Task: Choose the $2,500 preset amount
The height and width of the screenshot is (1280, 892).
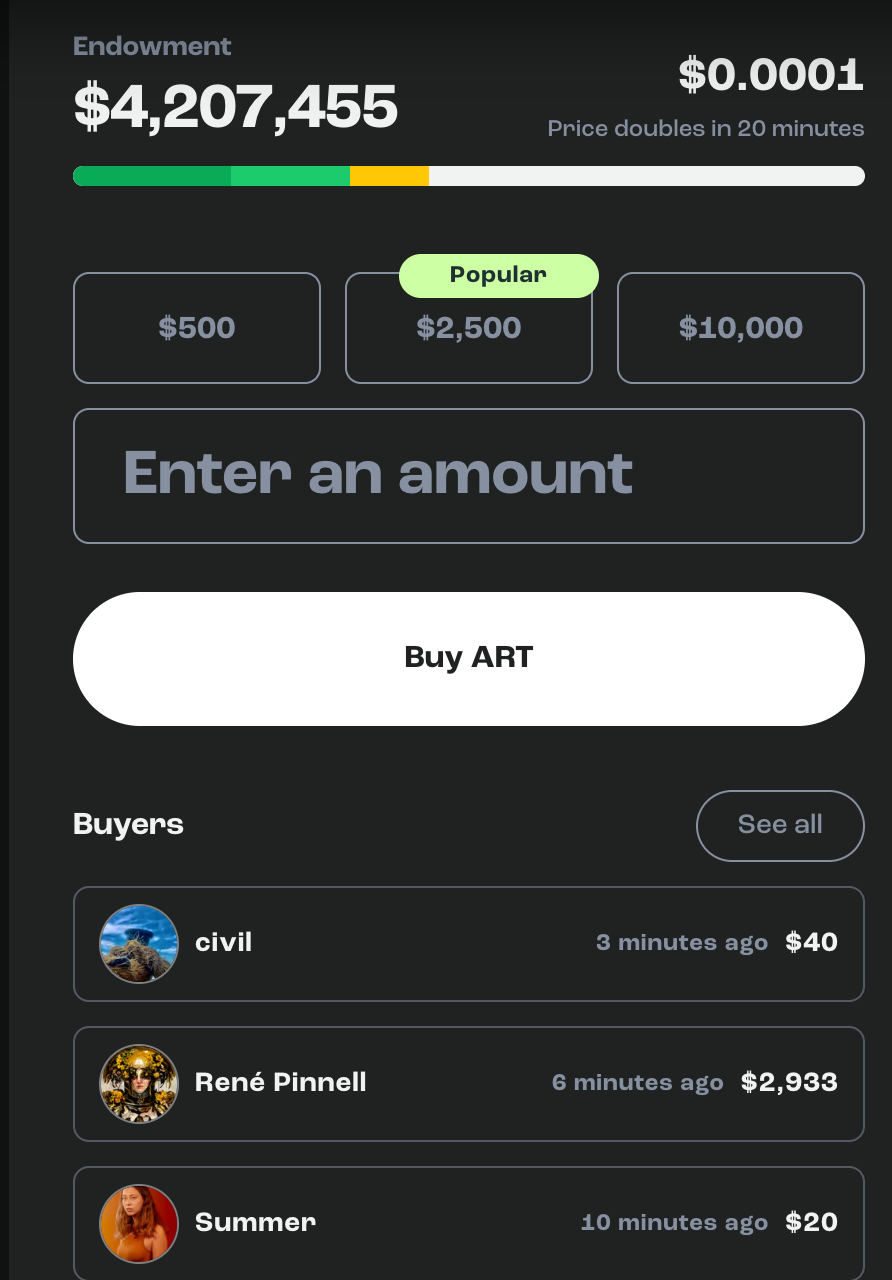Action: point(469,328)
